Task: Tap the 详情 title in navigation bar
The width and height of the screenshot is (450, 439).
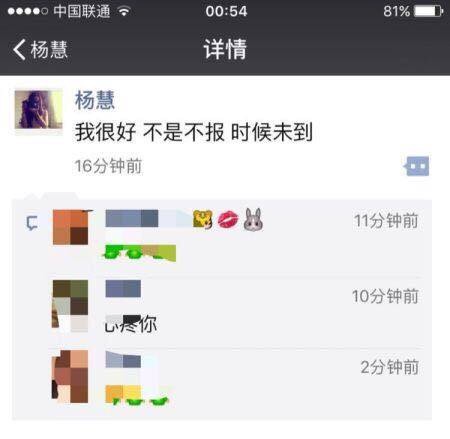Action: 225,49
